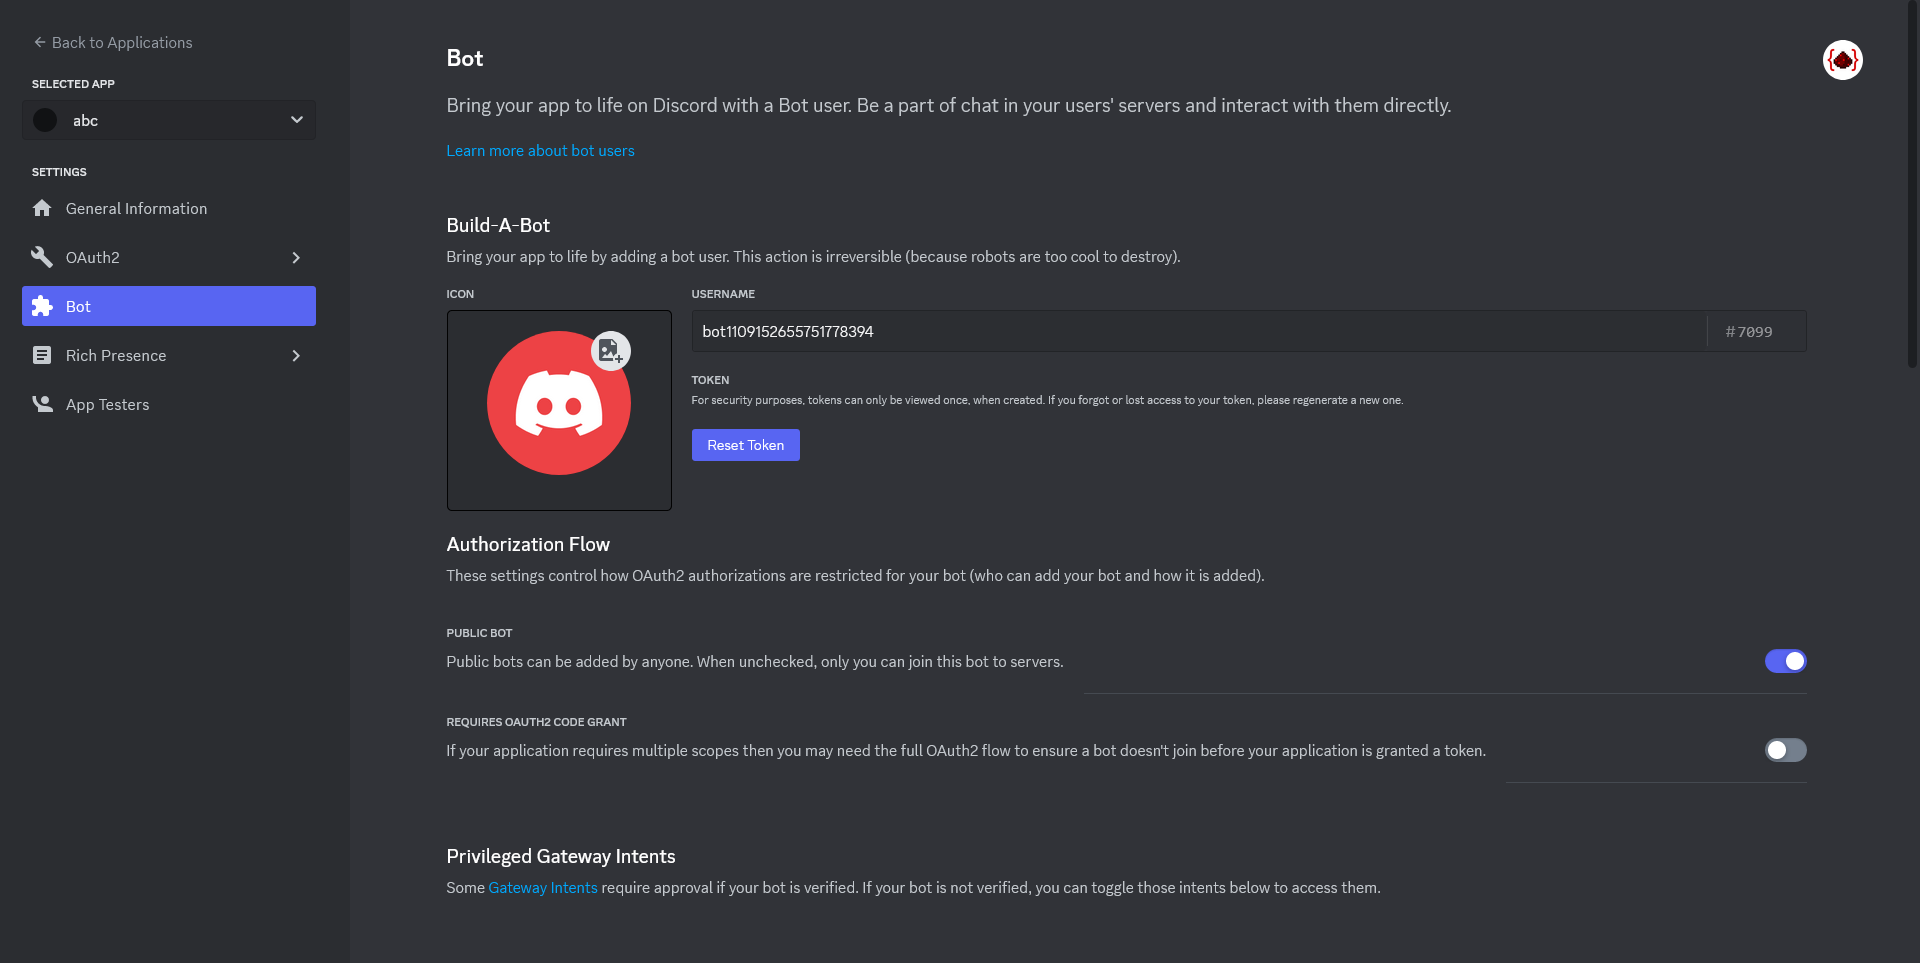Click the Bot puzzle piece icon
Image resolution: width=1920 pixels, height=963 pixels.
42,306
